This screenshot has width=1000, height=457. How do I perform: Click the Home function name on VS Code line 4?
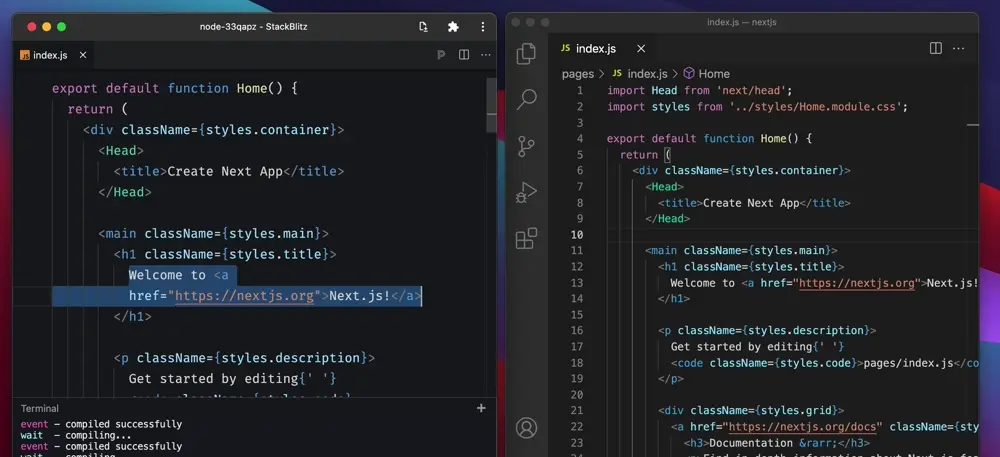click(x=773, y=138)
